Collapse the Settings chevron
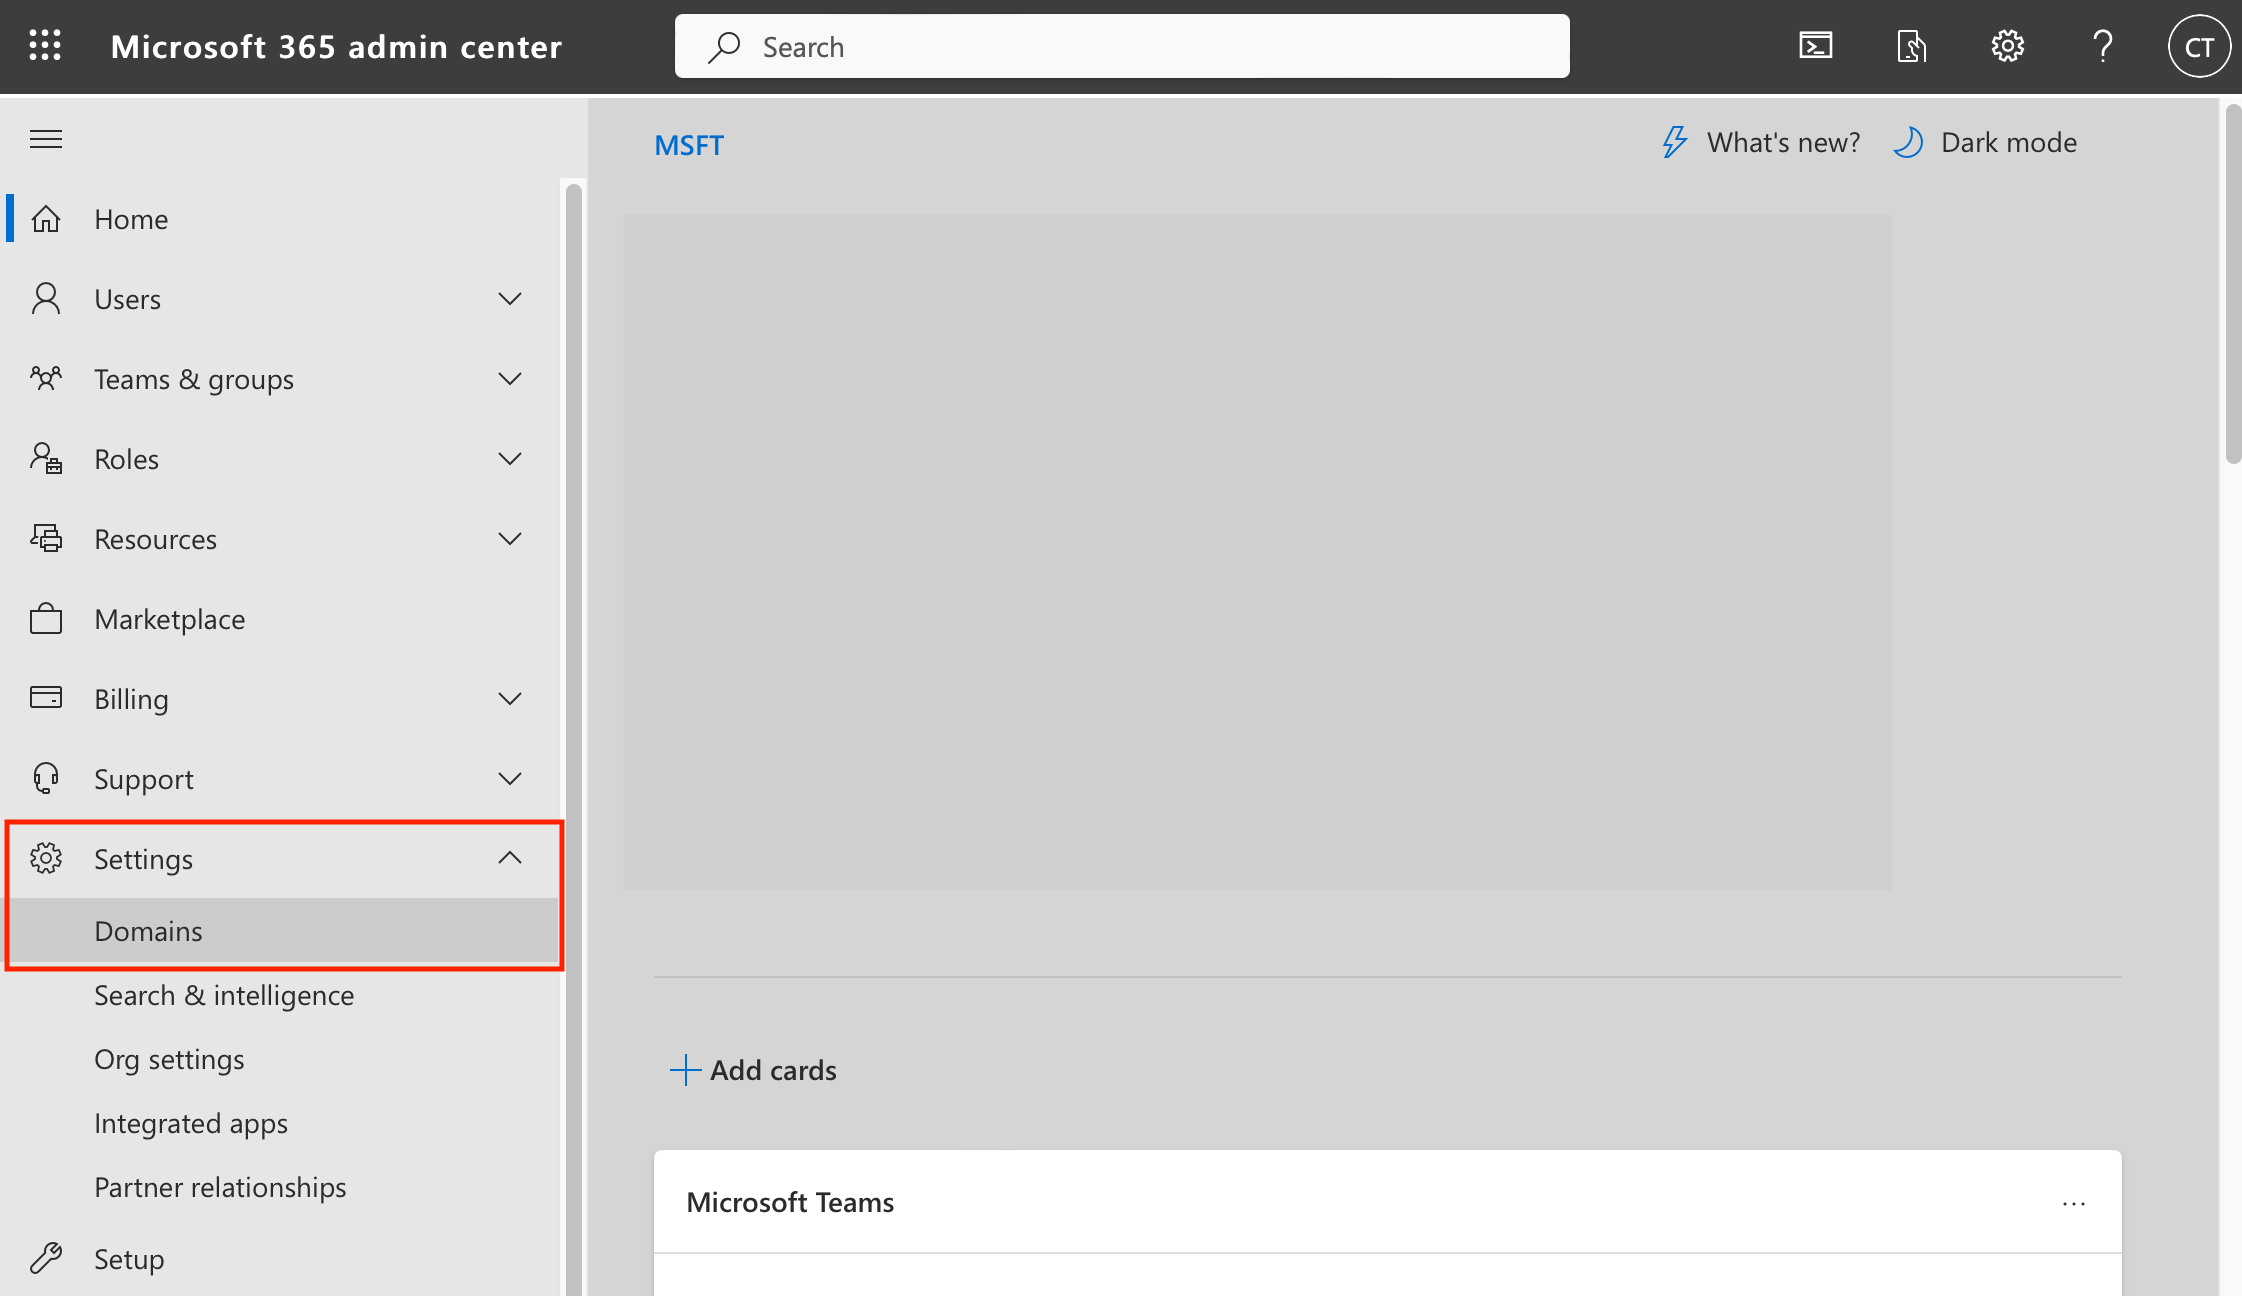The height and width of the screenshot is (1296, 2242). tap(510, 857)
